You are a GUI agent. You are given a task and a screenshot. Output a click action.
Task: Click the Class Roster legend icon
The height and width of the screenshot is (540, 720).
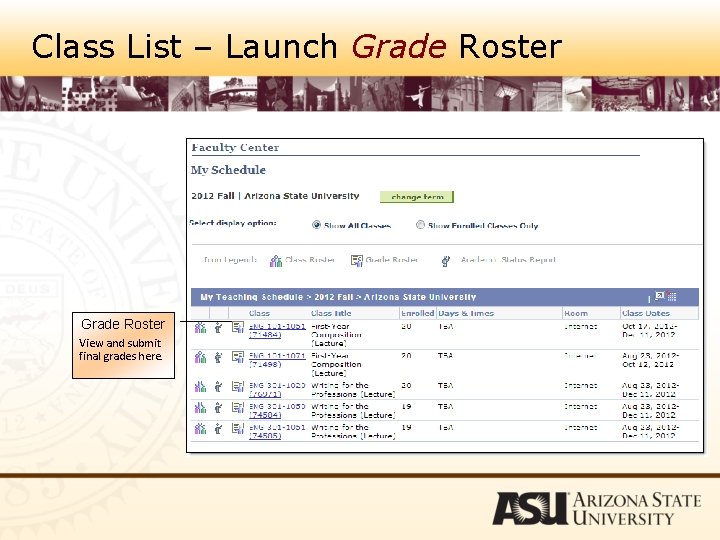276,261
